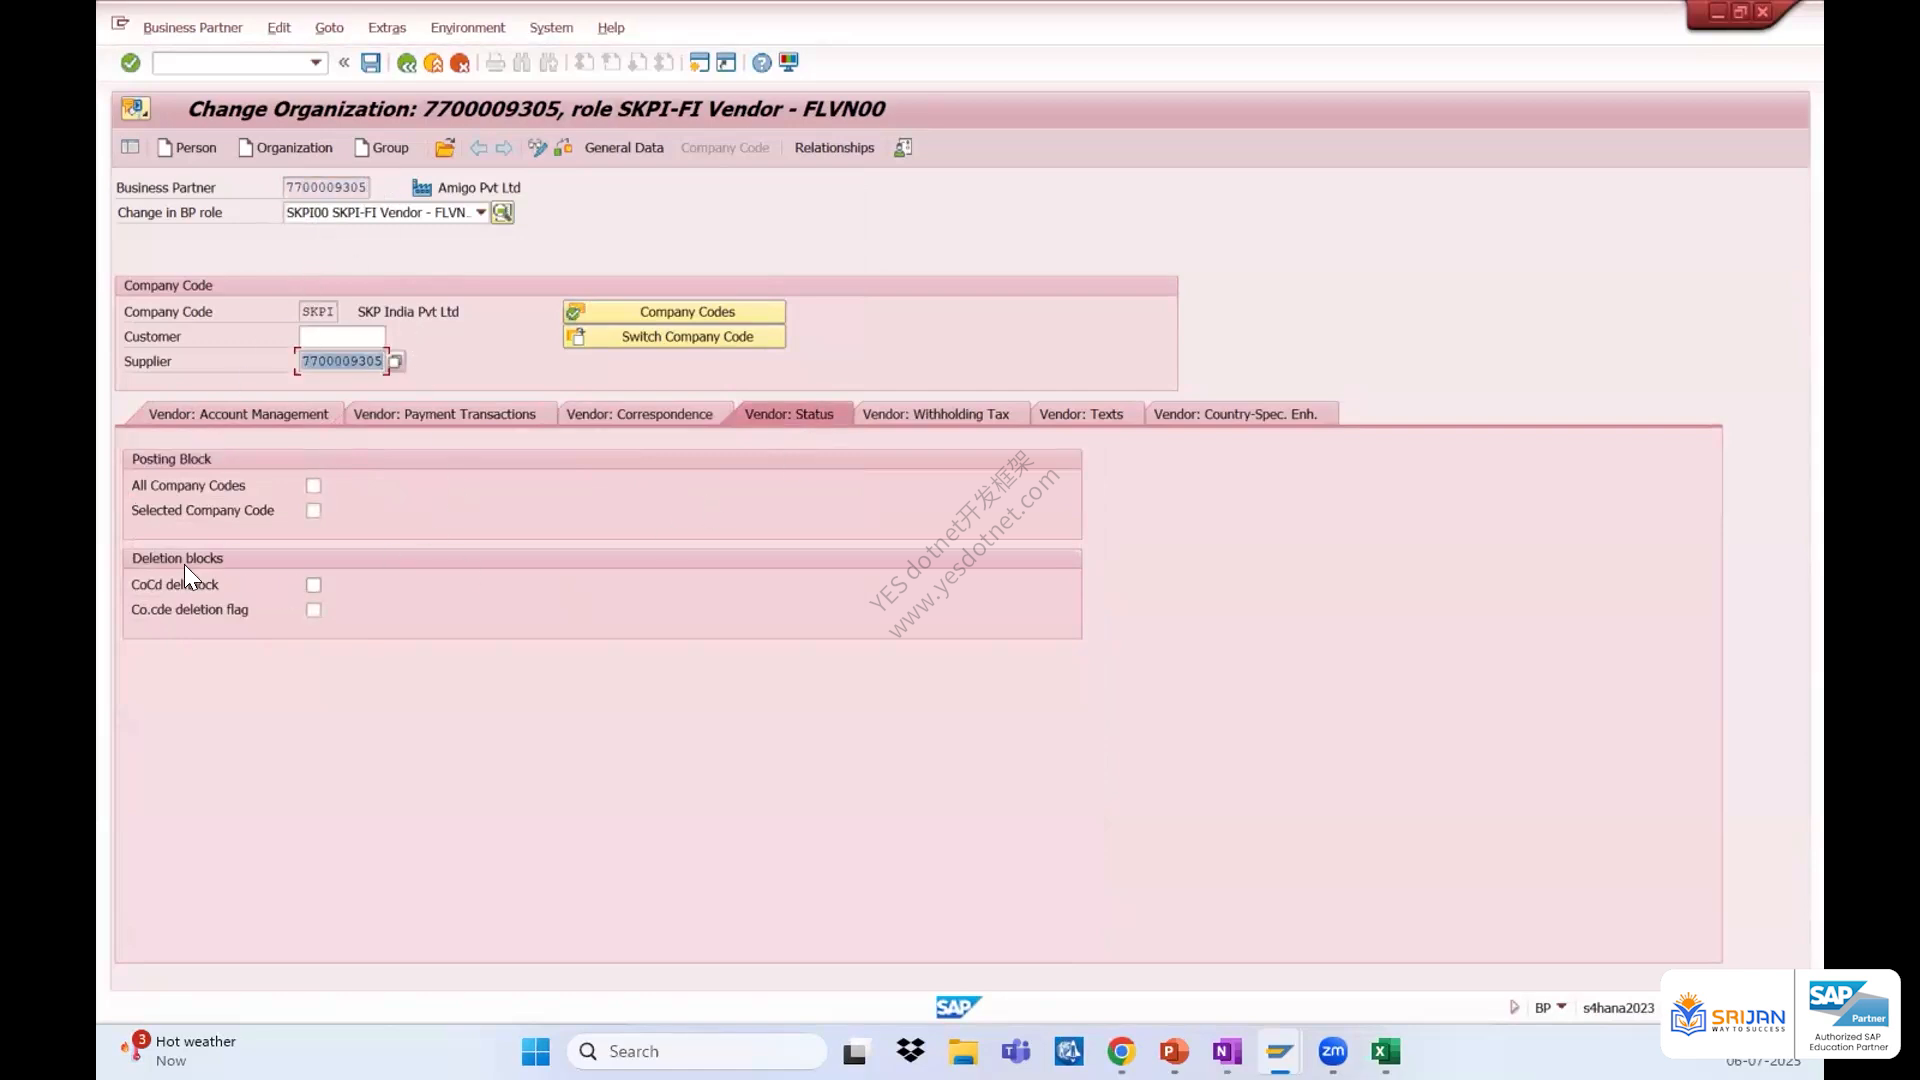1920x1080 pixels.
Task: Check the All Company Codes posting block
Action: 314,486
